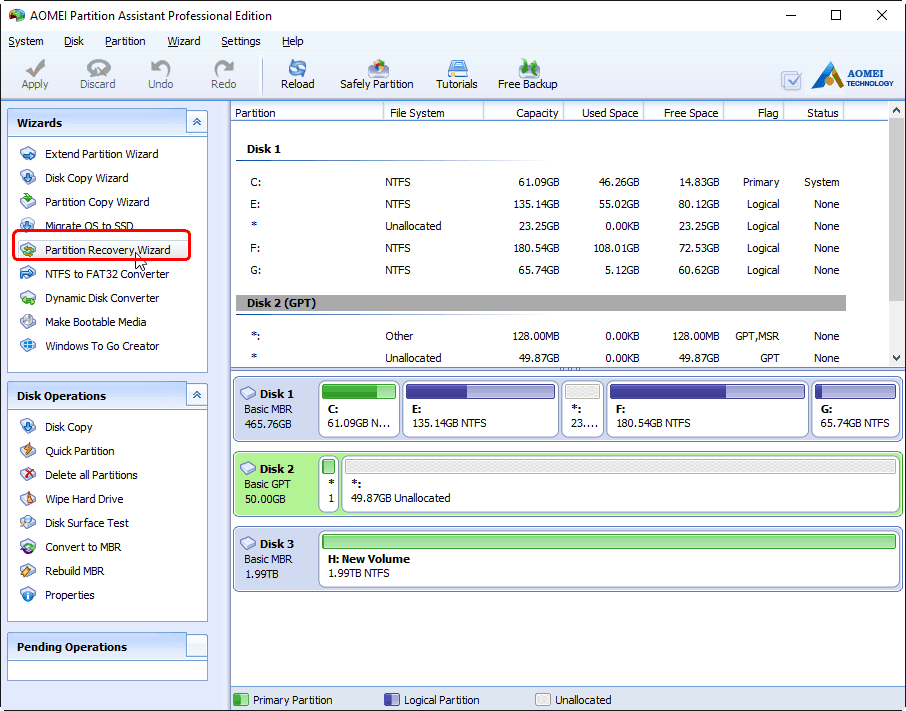Viewport: 906px width, 711px height.
Task: Click Disk Surface Test
Action: [86, 523]
